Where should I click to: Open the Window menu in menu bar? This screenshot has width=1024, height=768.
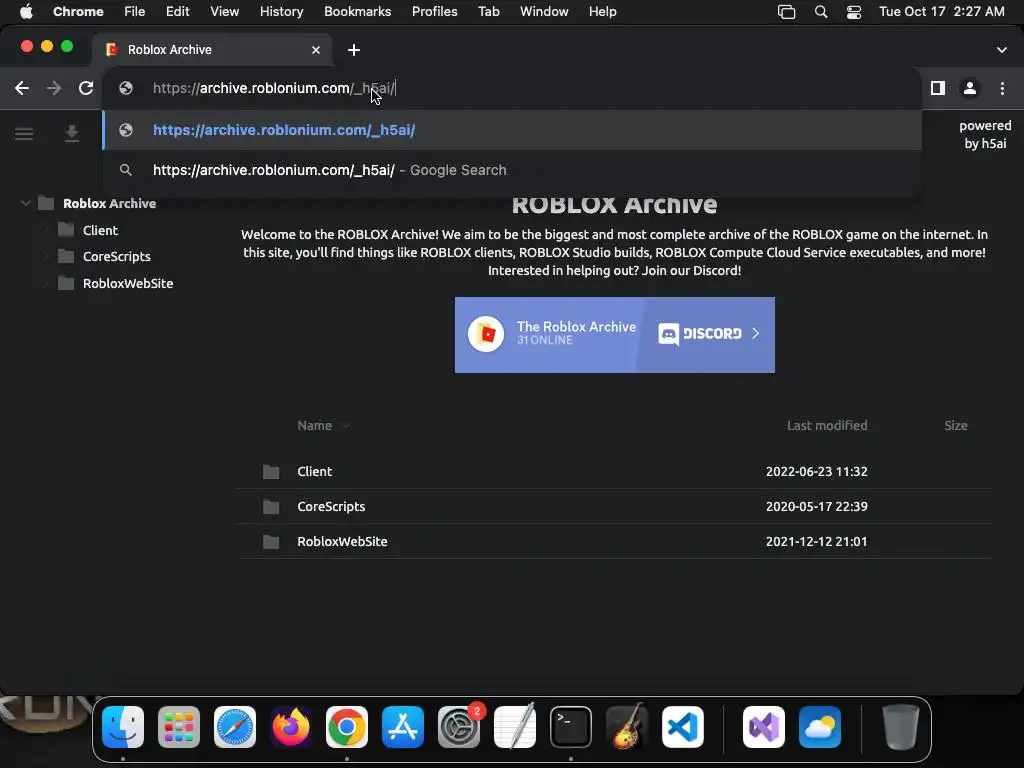tap(544, 12)
